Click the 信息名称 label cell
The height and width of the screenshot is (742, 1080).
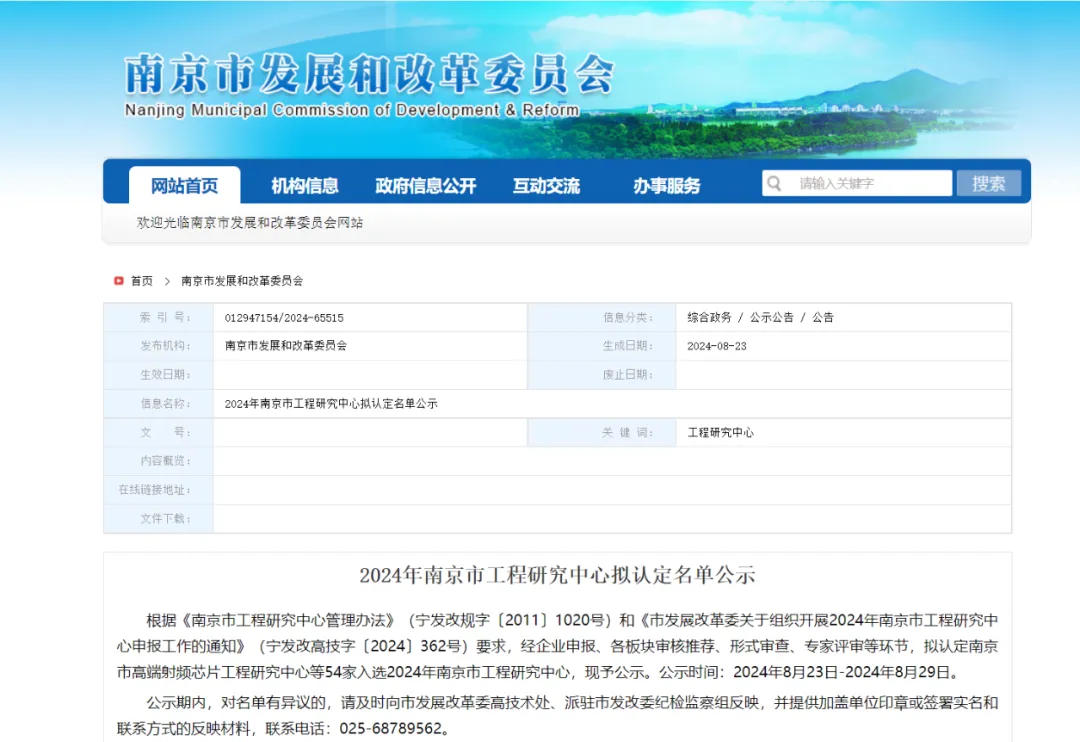[159, 404]
